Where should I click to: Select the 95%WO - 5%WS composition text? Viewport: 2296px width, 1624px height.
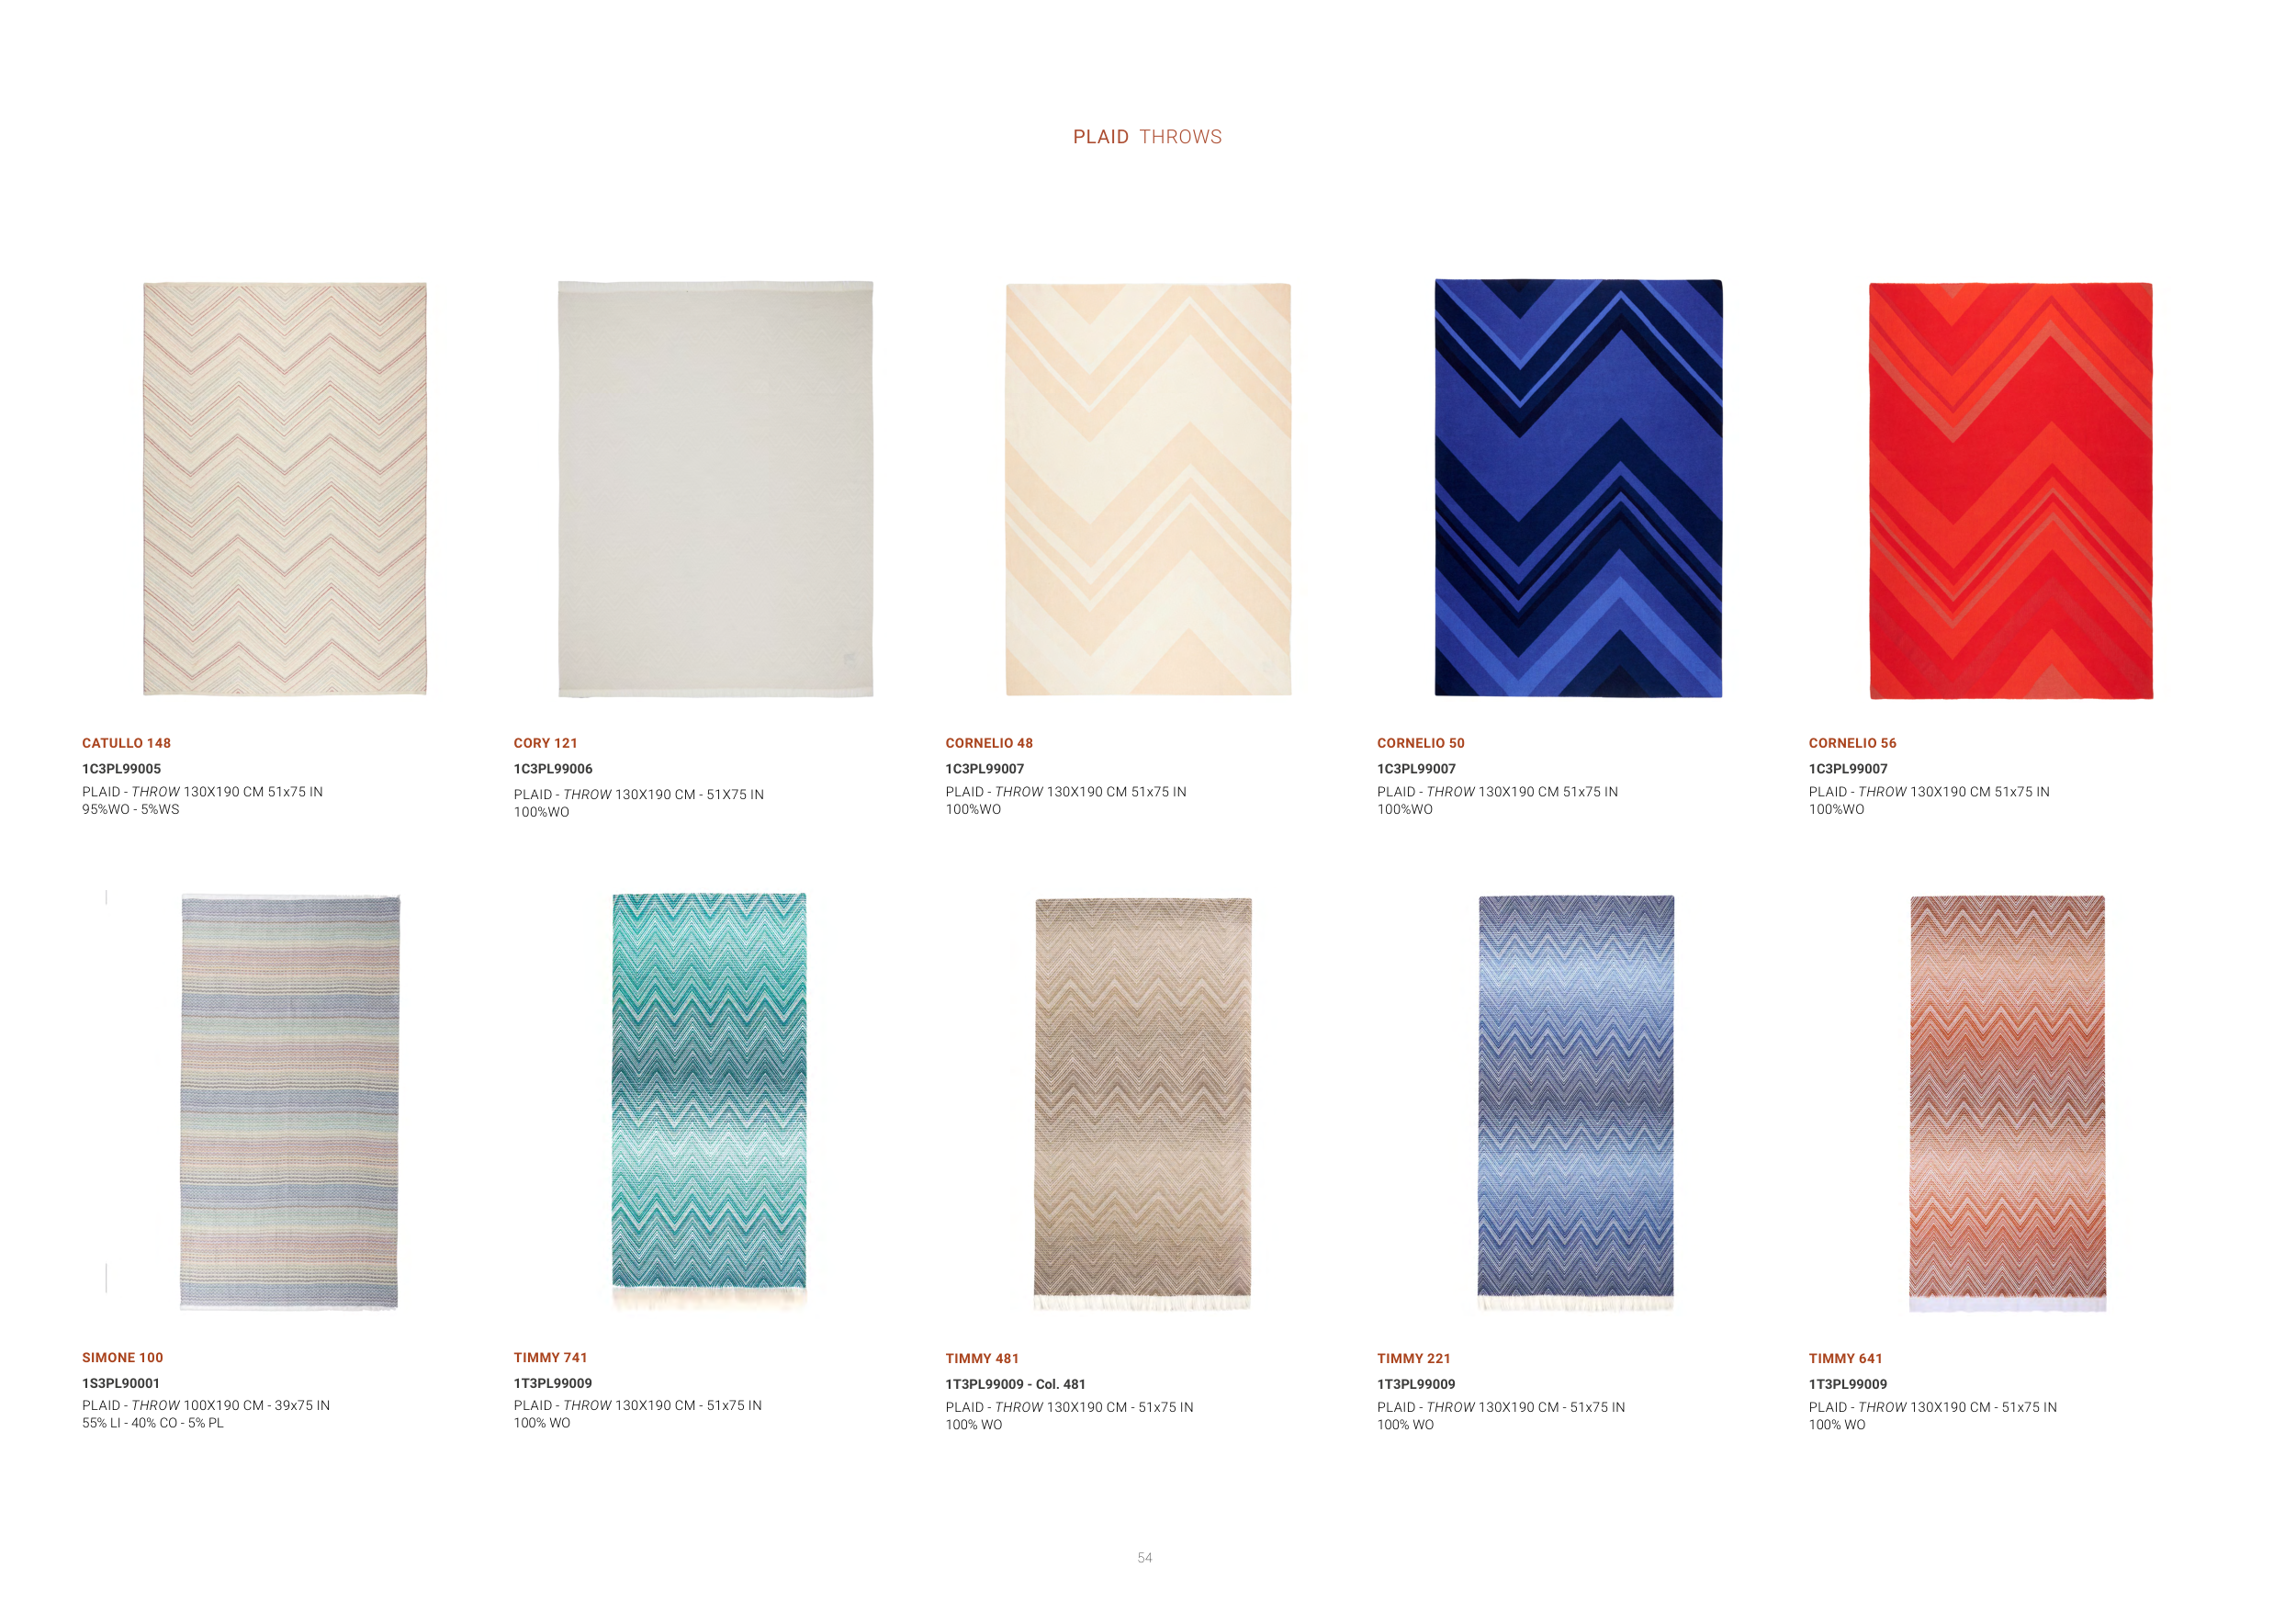click(130, 809)
